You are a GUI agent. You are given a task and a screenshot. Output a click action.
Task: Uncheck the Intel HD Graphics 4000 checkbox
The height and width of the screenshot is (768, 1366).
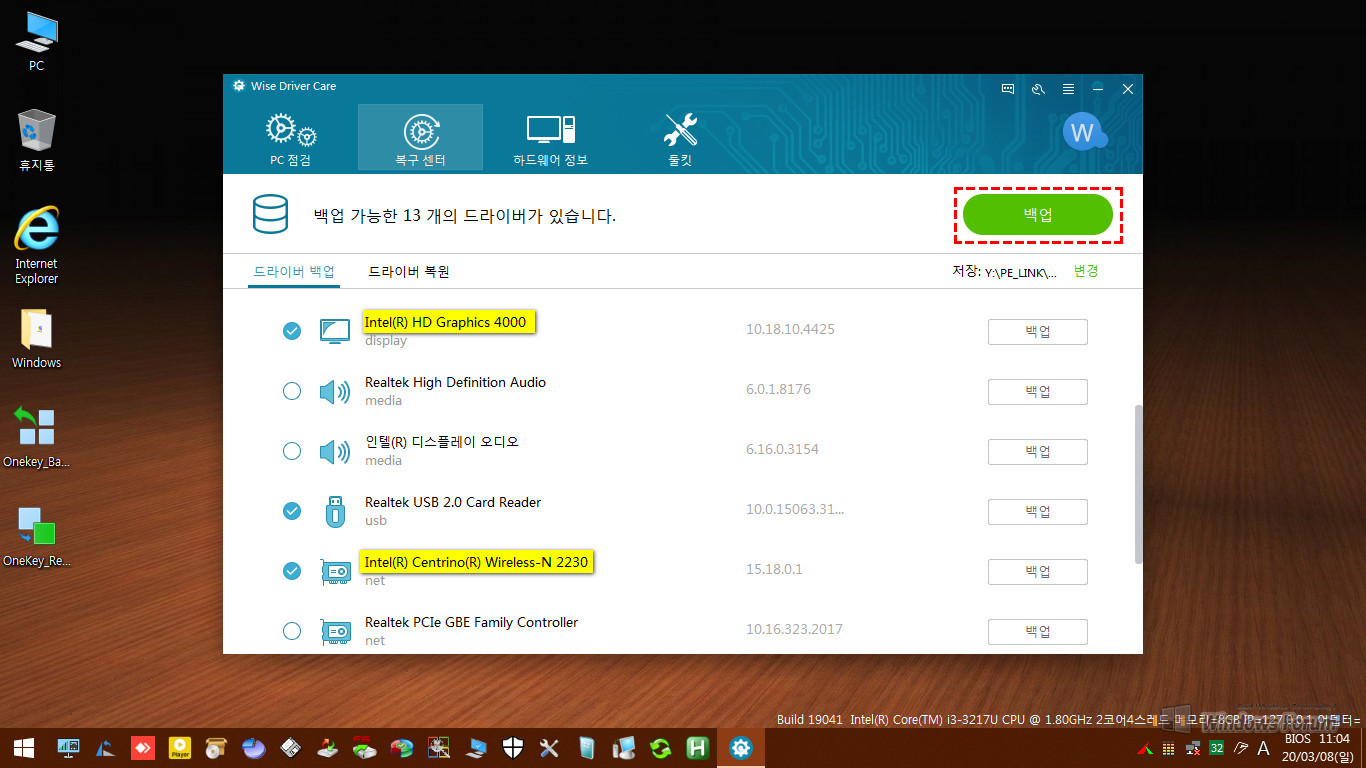(x=292, y=331)
